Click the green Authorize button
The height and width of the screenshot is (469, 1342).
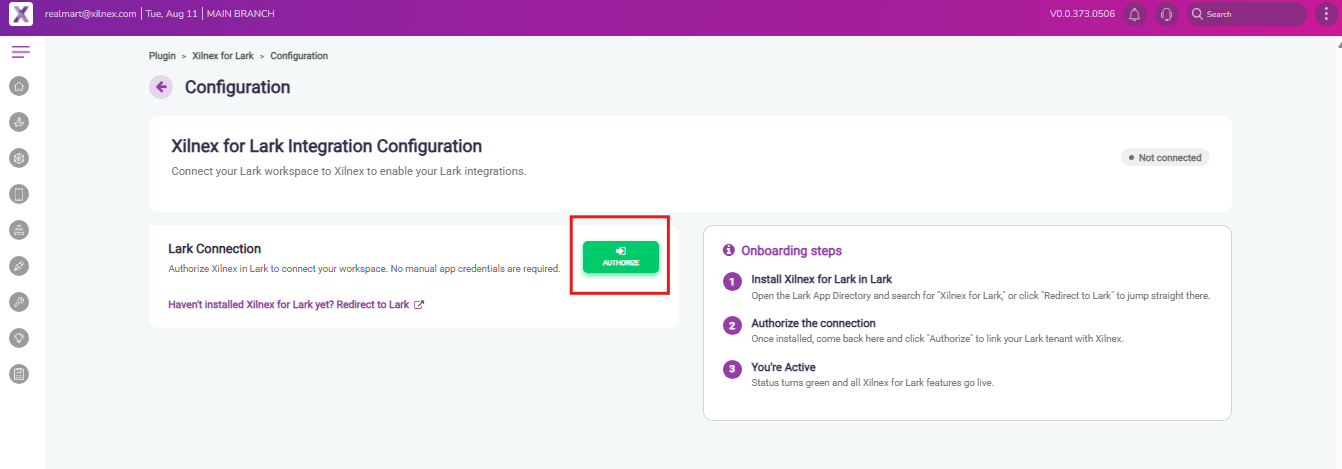coord(621,257)
